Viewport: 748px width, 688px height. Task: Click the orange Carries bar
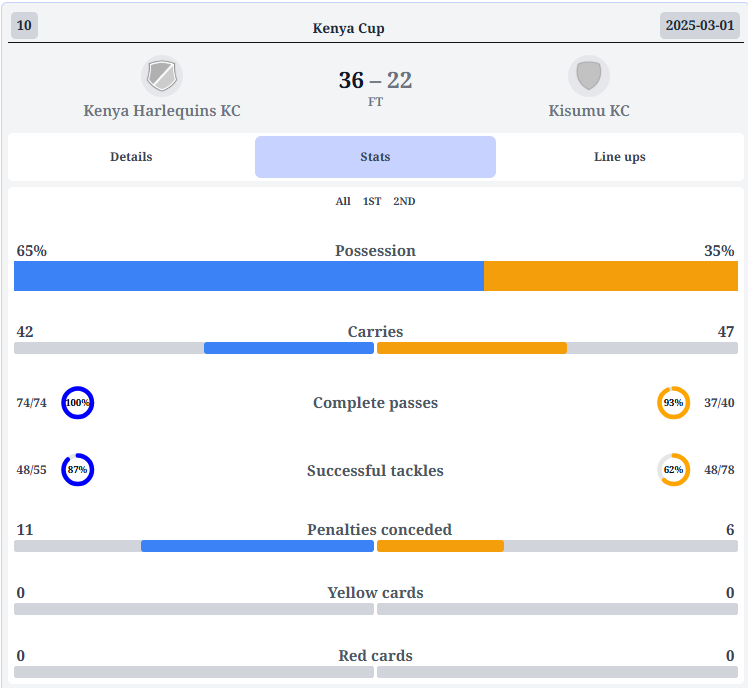pyautogui.click(x=472, y=348)
